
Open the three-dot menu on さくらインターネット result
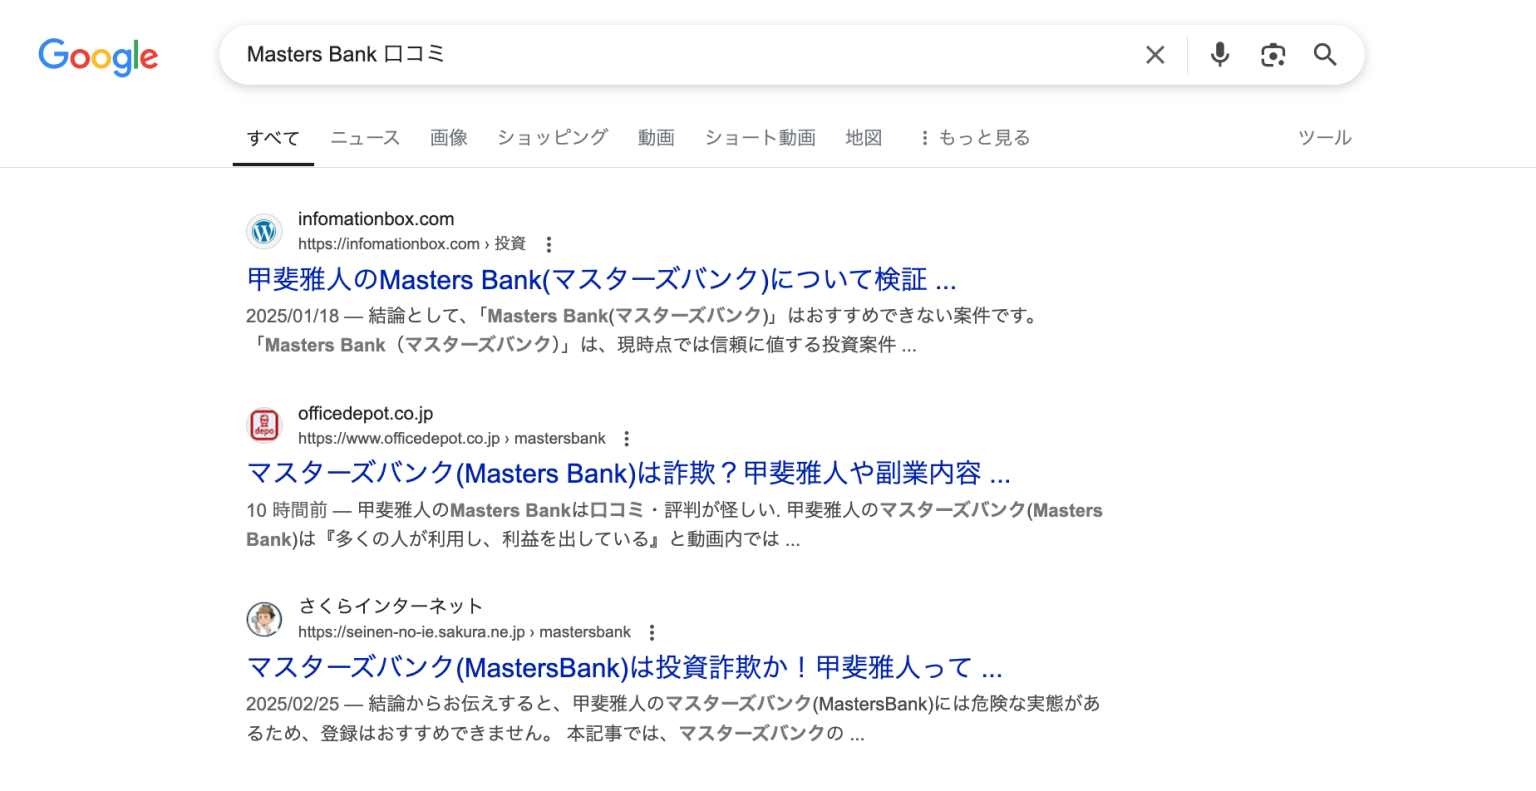click(x=651, y=632)
